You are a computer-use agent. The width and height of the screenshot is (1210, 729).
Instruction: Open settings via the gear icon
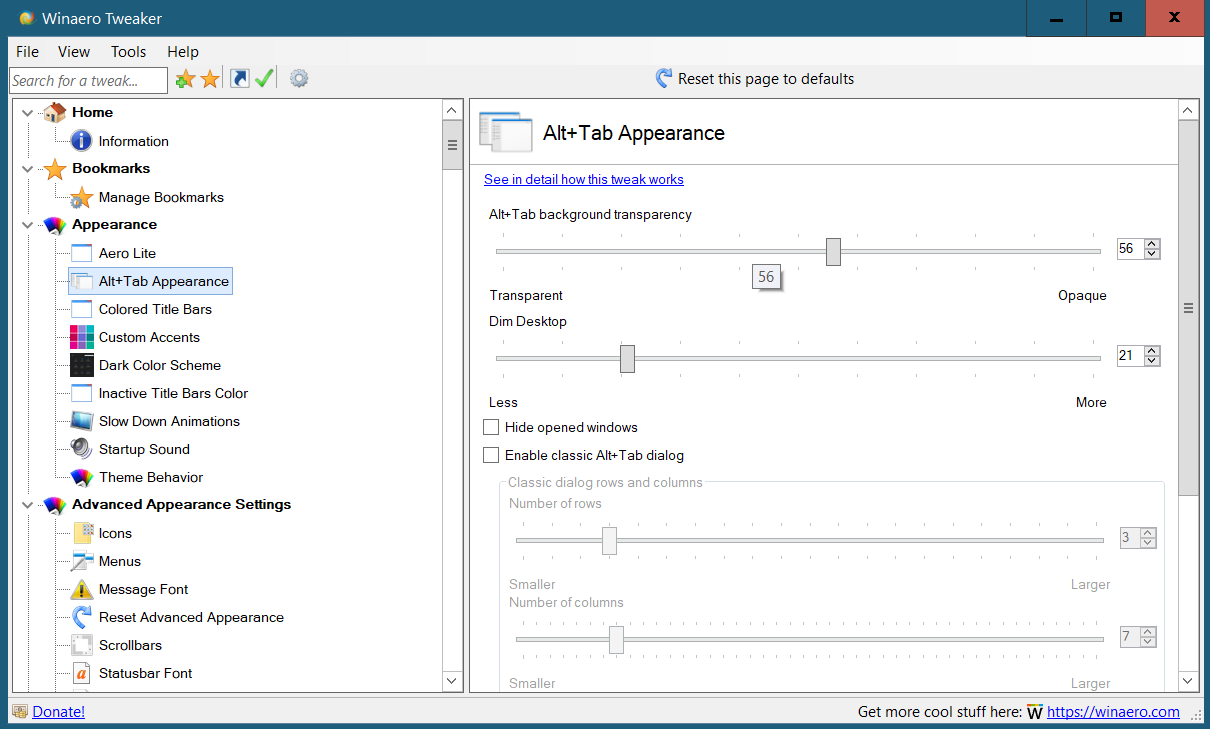click(299, 79)
